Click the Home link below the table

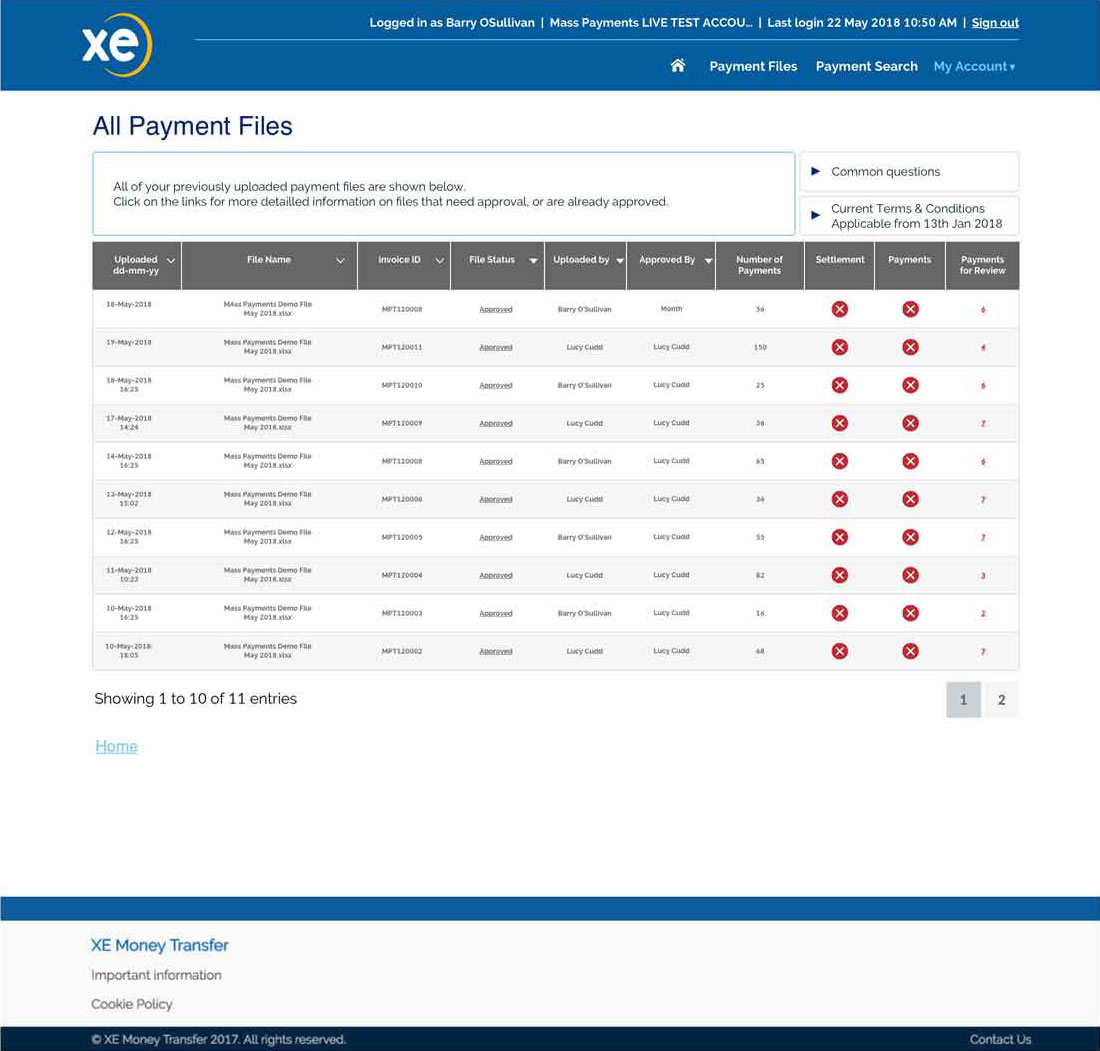tap(116, 746)
